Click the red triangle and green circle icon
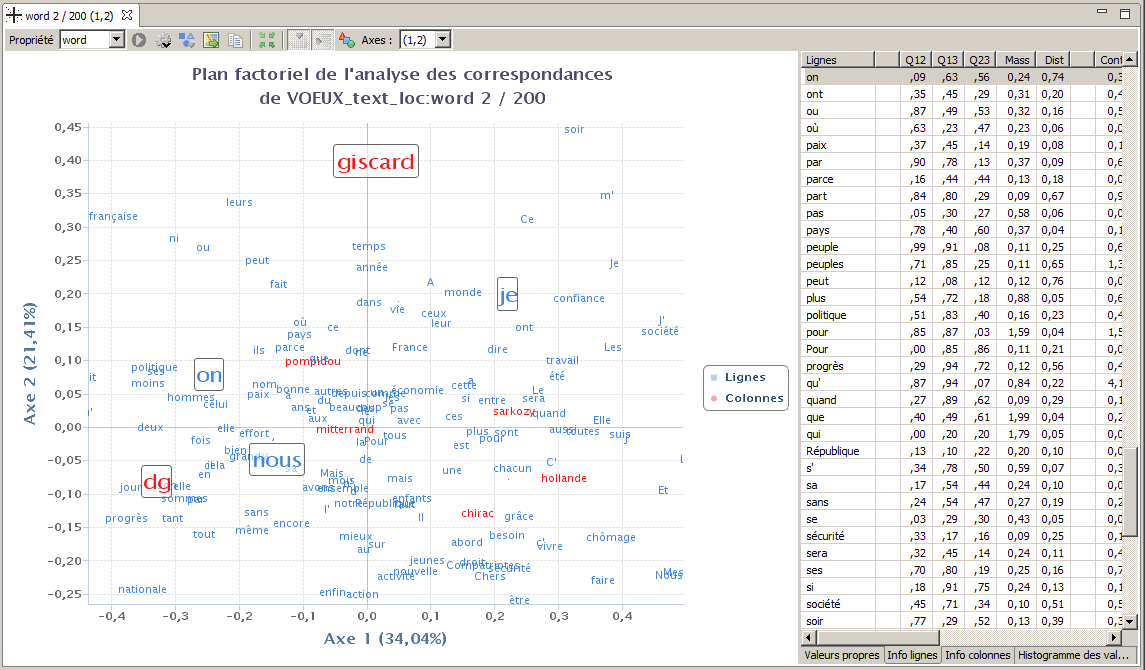The image size is (1145, 670). pyautogui.click(x=347, y=40)
